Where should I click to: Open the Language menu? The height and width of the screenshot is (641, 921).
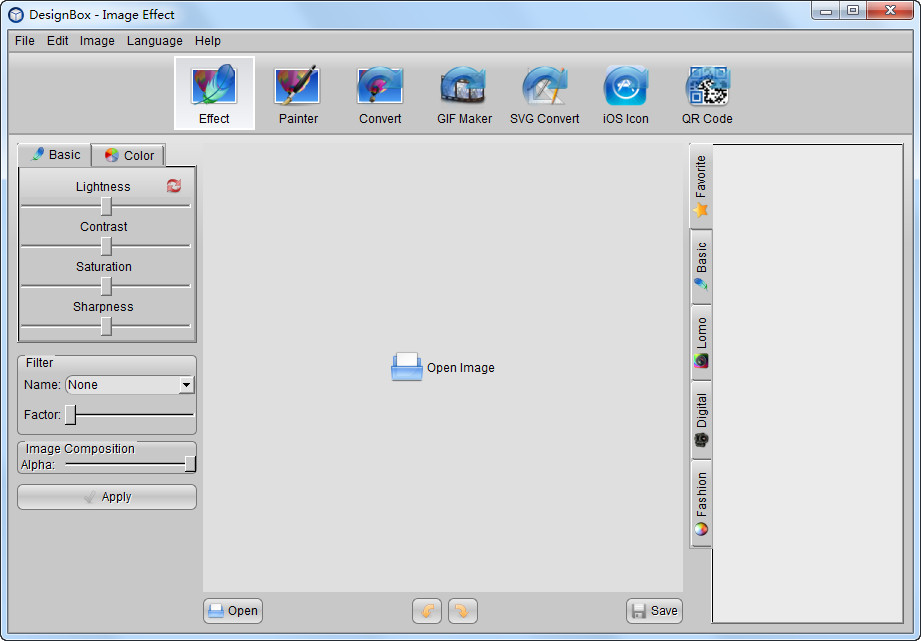[154, 41]
